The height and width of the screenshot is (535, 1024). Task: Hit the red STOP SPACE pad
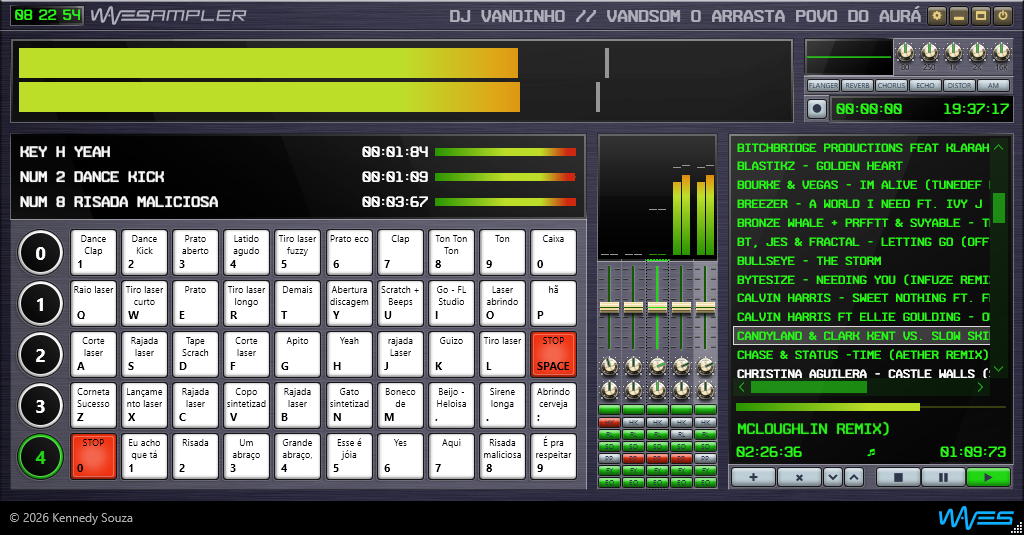[x=553, y=355]
